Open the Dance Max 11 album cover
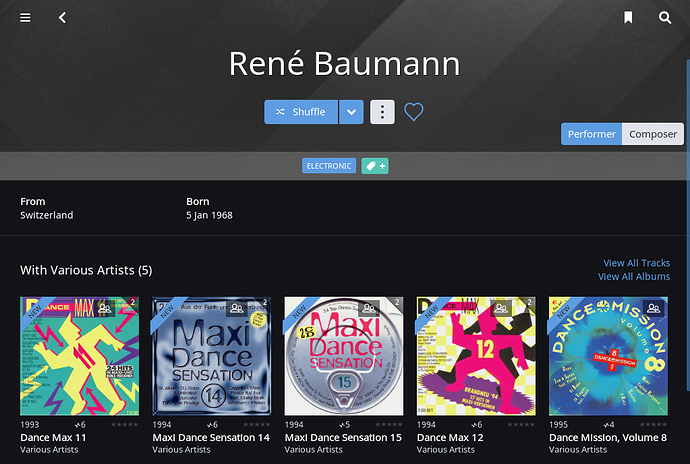This screenshot has width=690, height=464. tap(80, 356)
